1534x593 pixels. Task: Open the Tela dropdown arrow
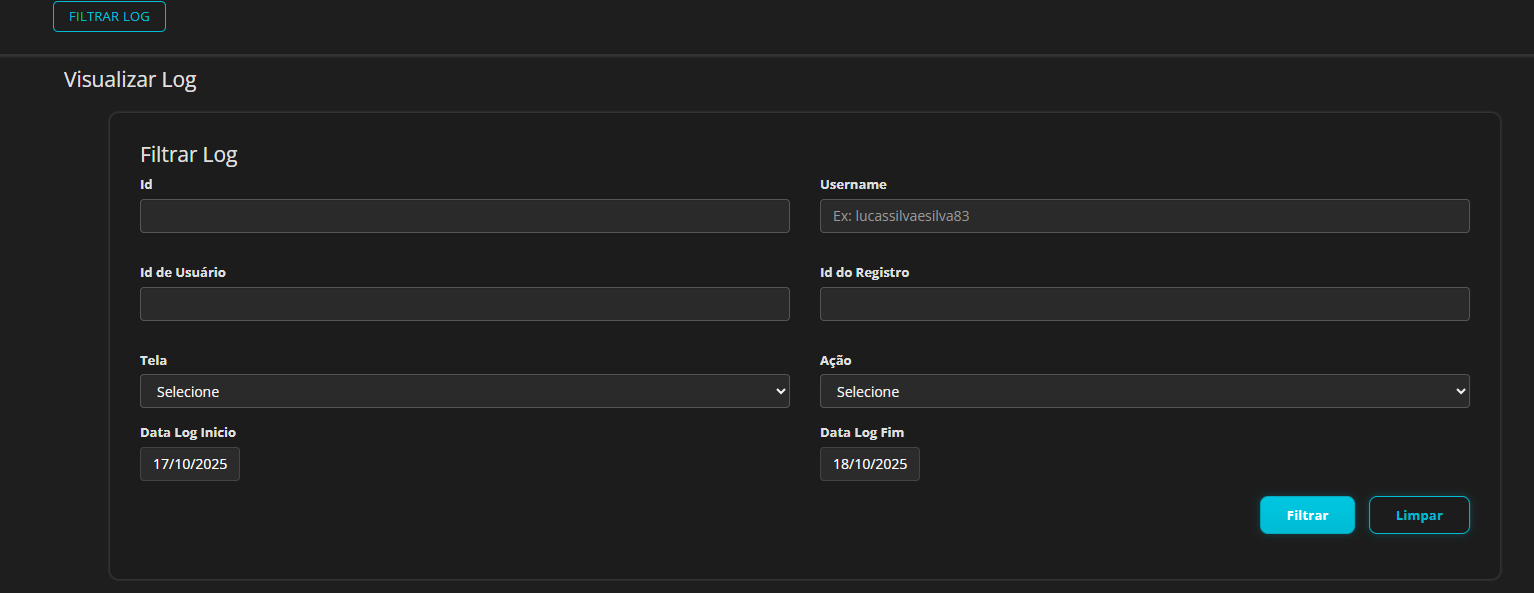782,391
